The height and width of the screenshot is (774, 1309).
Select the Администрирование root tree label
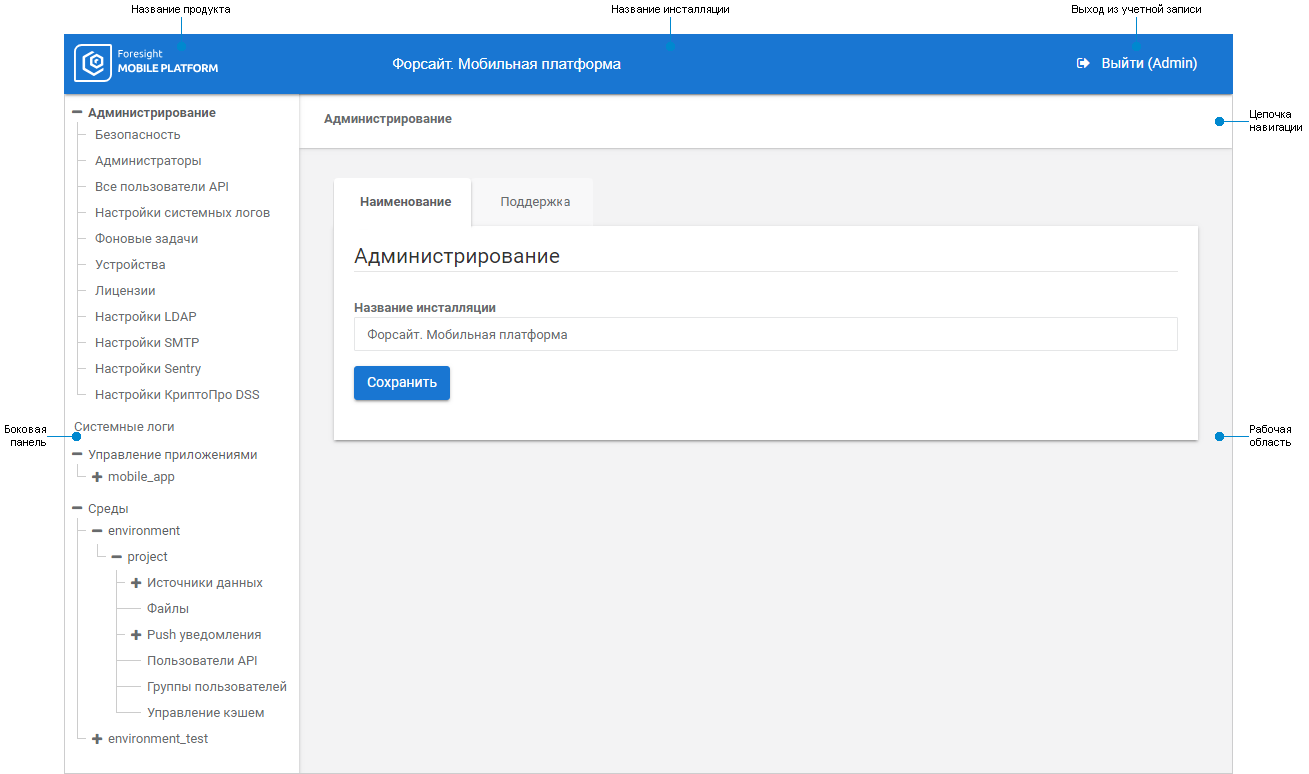[152, 113]
